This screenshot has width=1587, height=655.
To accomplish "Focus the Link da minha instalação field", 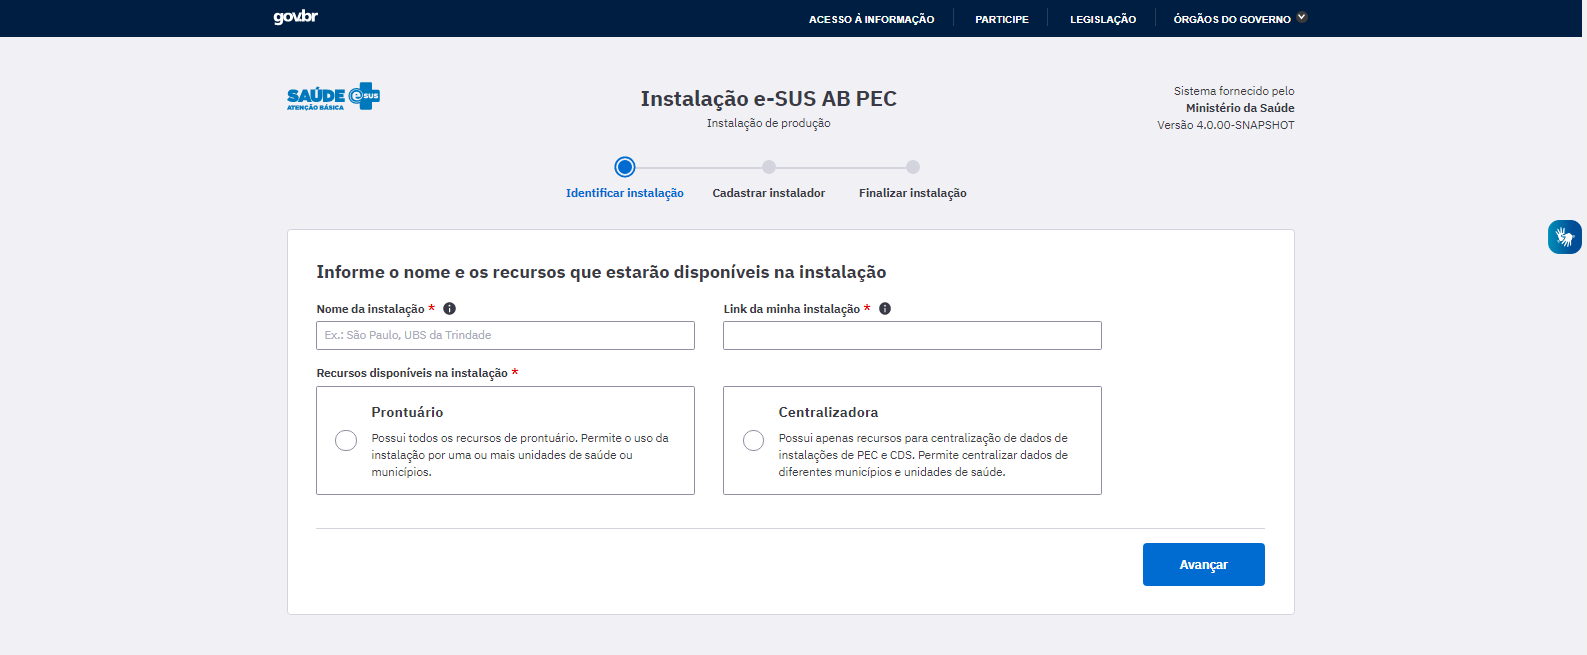I will pos(913,335).
